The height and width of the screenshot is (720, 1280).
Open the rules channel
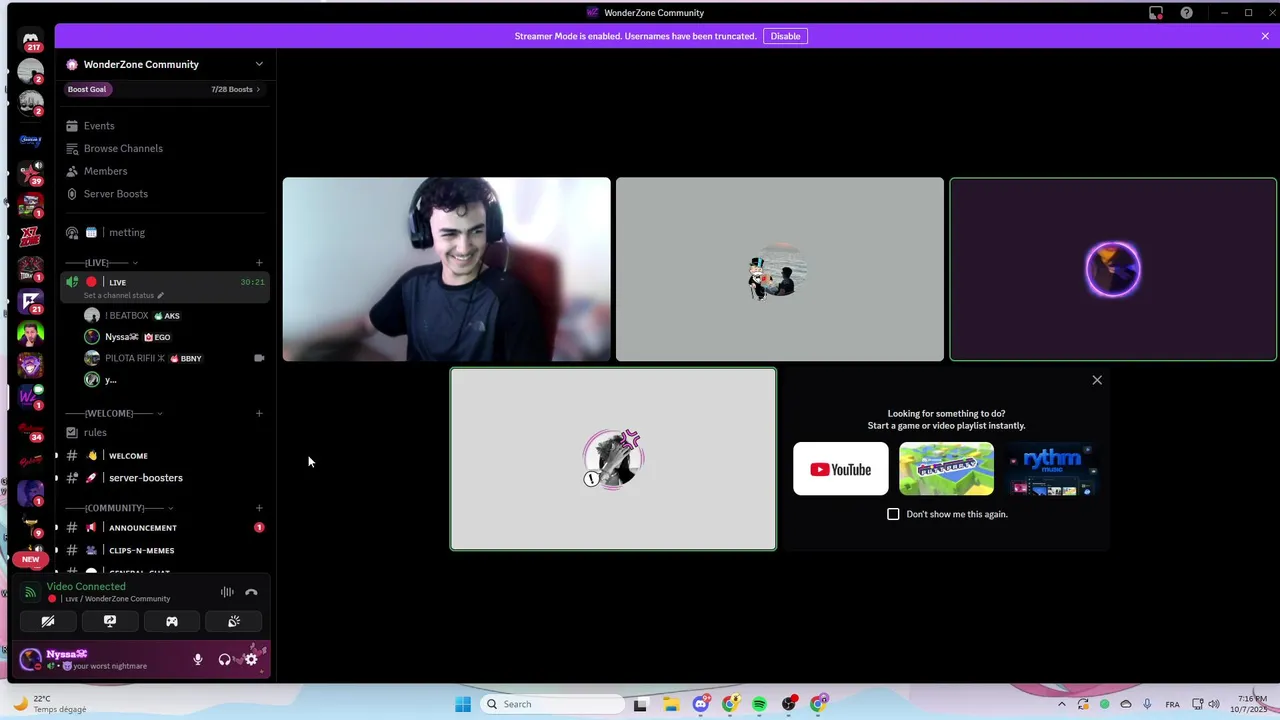point(165,432)
